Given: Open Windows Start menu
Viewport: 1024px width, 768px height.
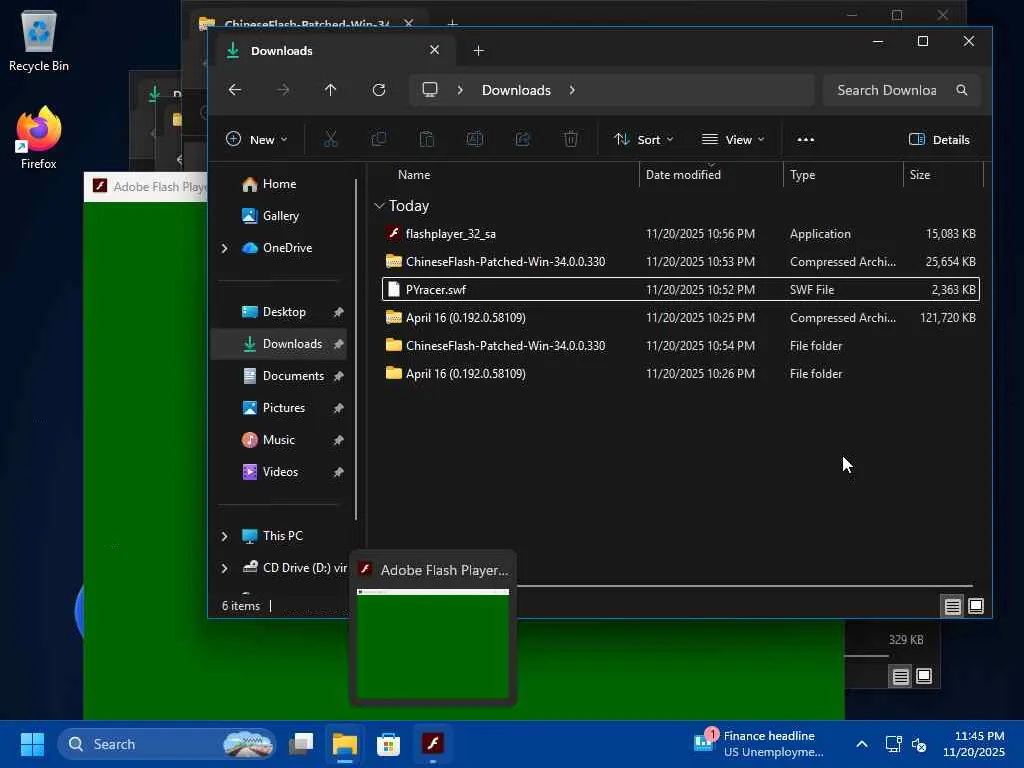Looking at the screenshot, I should 32,744.
